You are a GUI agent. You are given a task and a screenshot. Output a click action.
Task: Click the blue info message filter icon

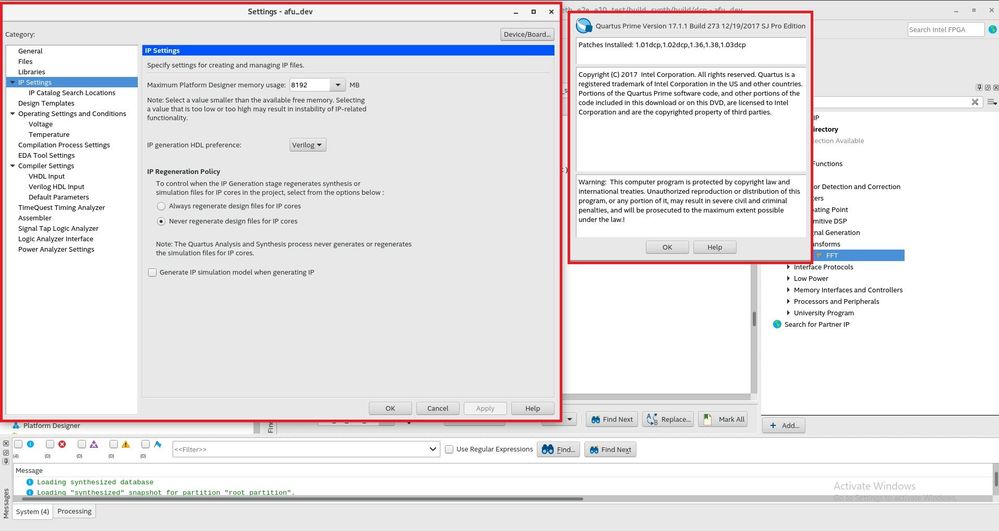click(x=31, y=444)
